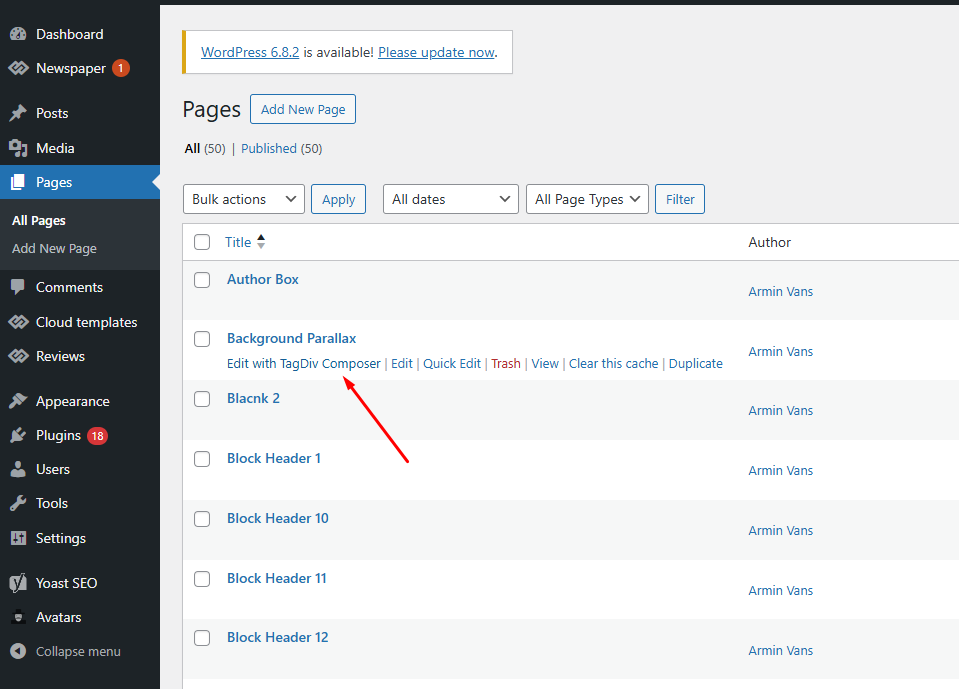Click the Edit link under Background Parallax
The height and width of the screenshot is (689, 959).
[x=402, y=364]
